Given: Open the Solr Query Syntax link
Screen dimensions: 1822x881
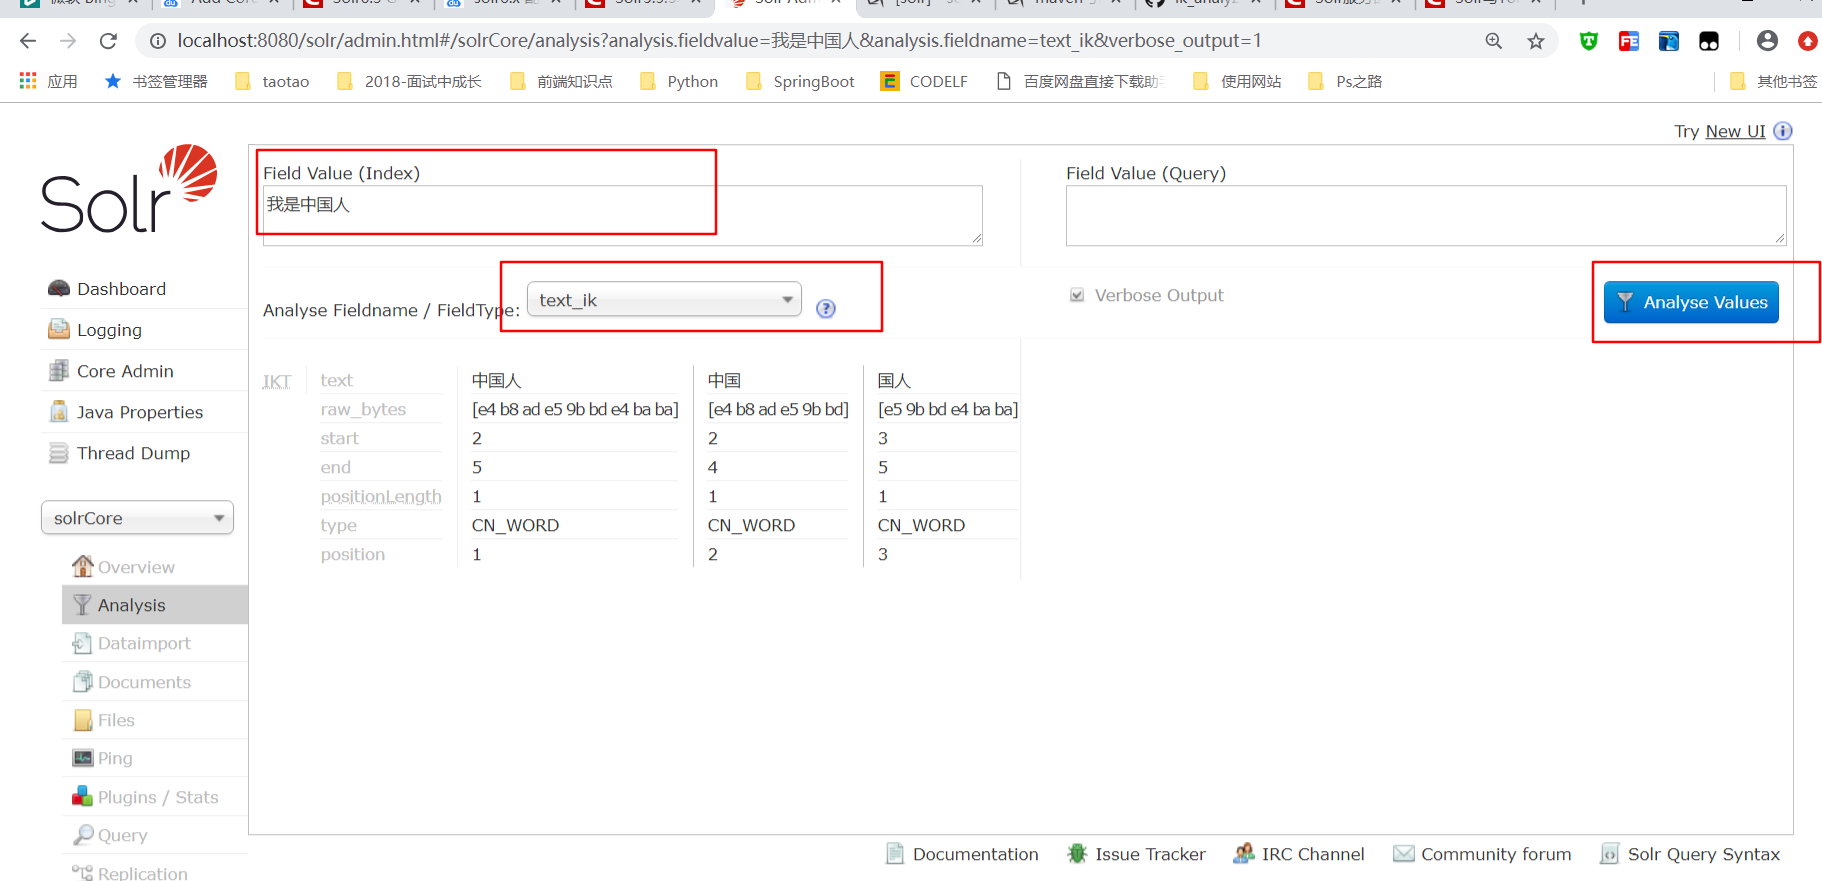Looking at the screenshot, I should pos(1703,853).
